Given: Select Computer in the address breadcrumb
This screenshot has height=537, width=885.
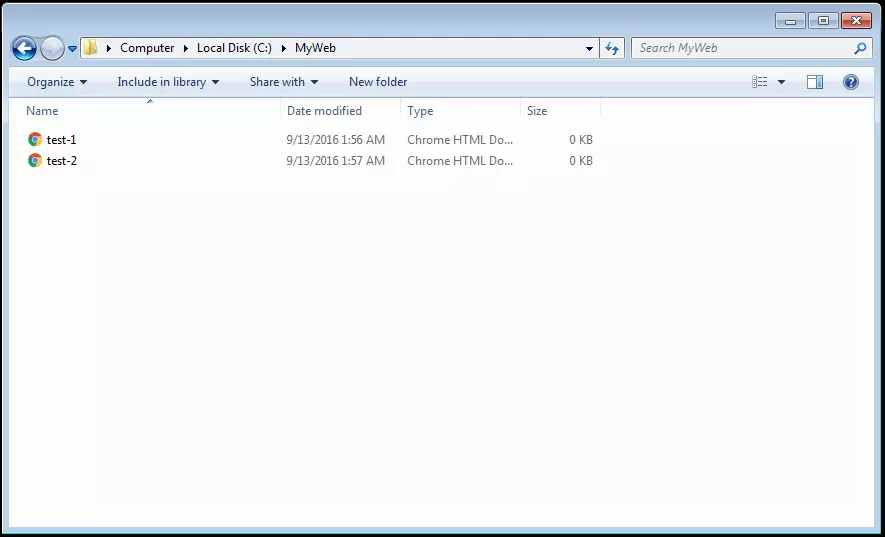Looking at the screenshot, I should (147, 48).
